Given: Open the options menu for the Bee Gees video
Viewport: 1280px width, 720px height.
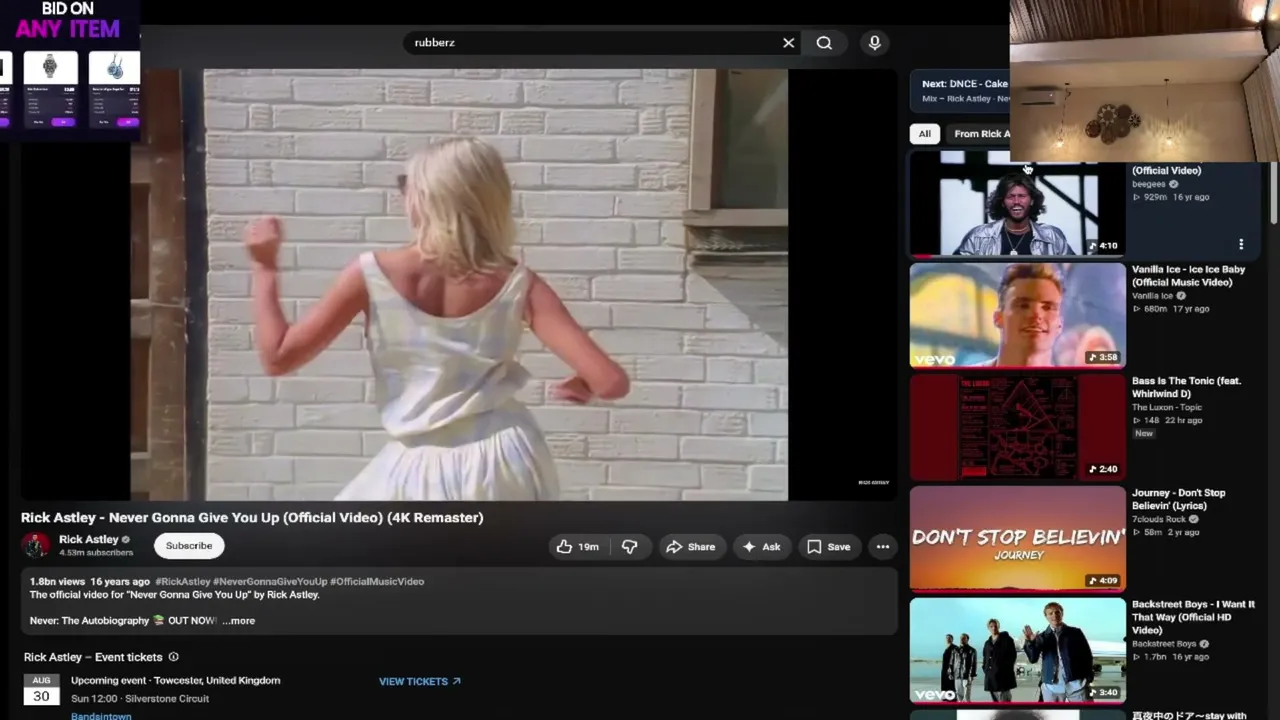Looking at the screenshot, I should [x=1241, y=244].
